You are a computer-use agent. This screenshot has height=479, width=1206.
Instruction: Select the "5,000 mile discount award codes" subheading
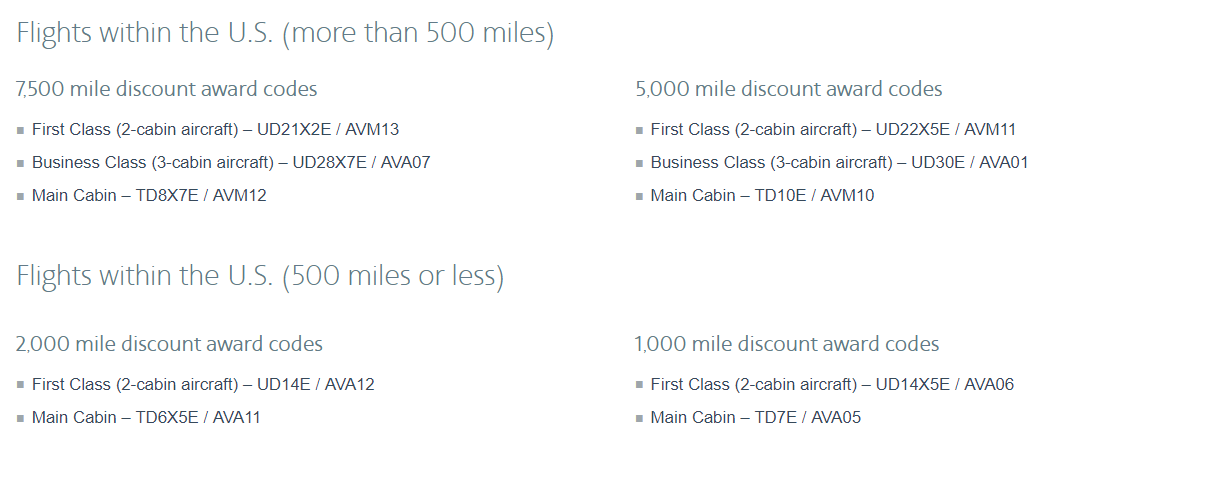(x=789, y=89)
